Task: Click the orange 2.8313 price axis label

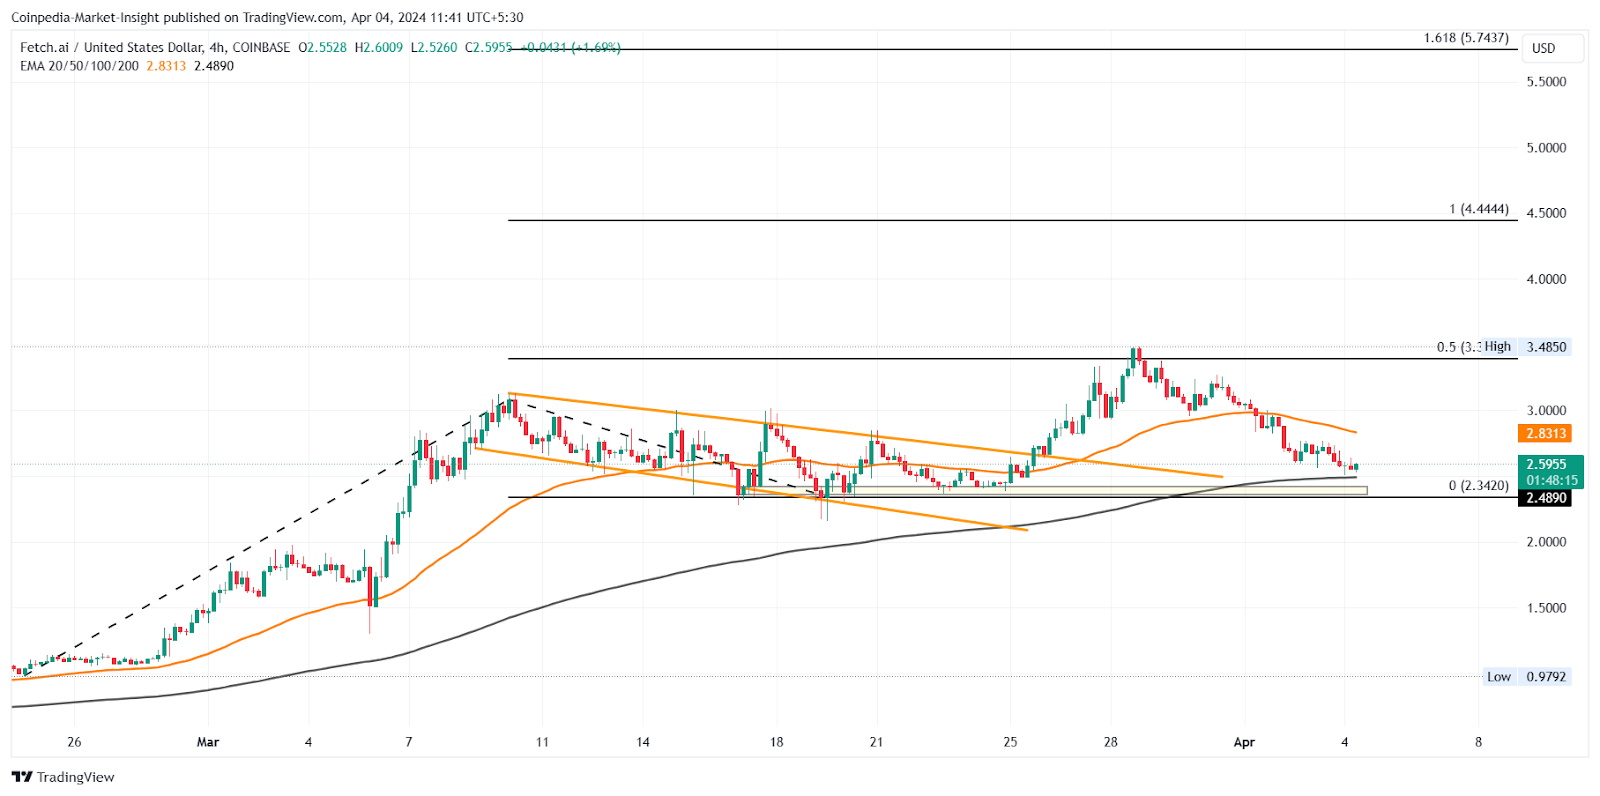Action: [x=1545, y=433]
